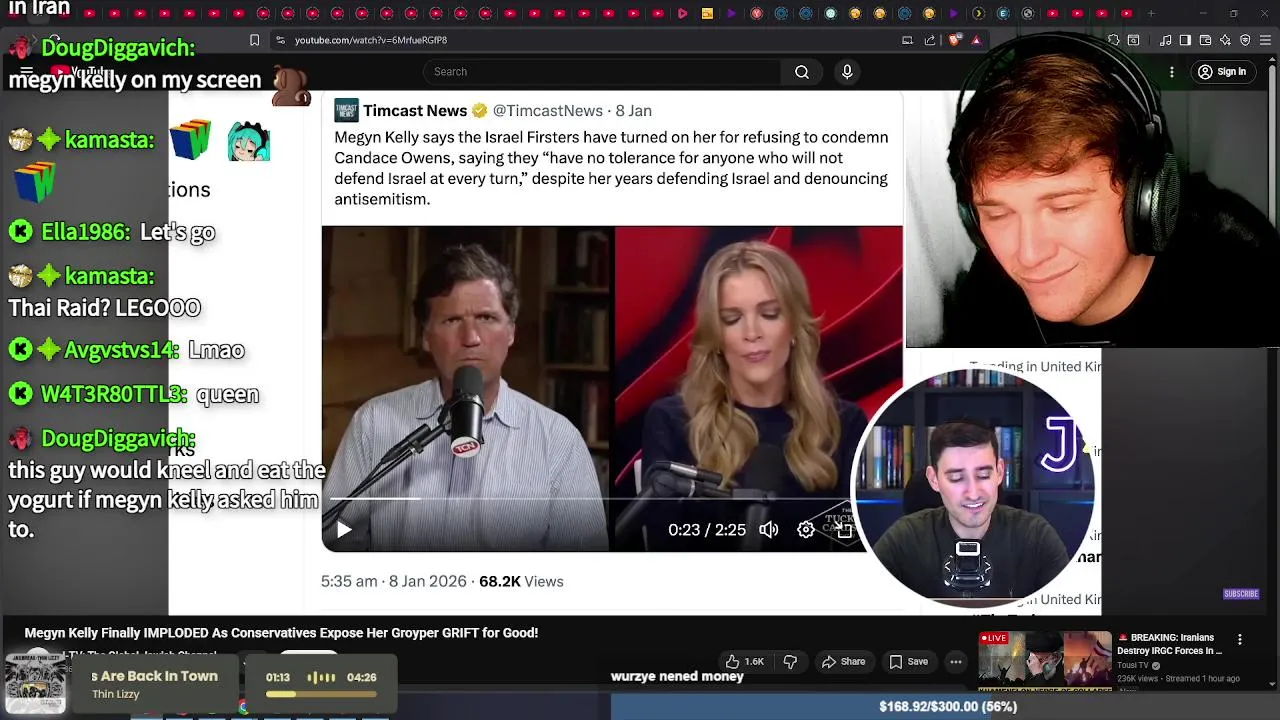1280x720 pixels.
Task: Play the Timcast News tweet video
Action: pos(344,530)
